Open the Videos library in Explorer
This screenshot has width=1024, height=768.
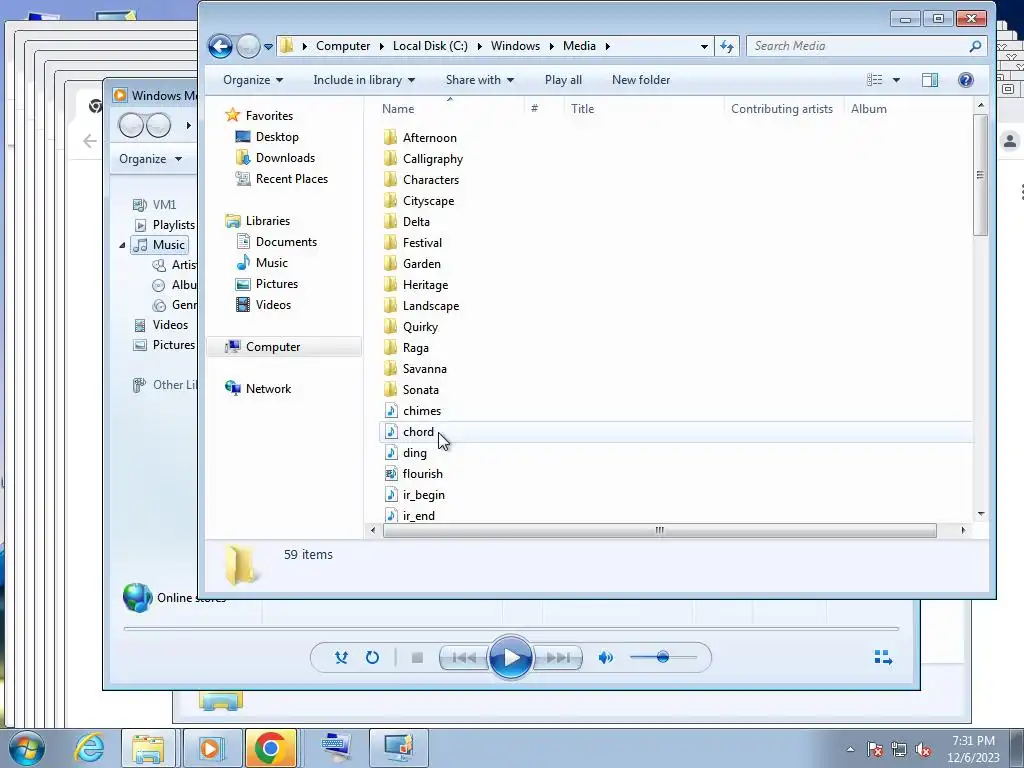(273, 304)
